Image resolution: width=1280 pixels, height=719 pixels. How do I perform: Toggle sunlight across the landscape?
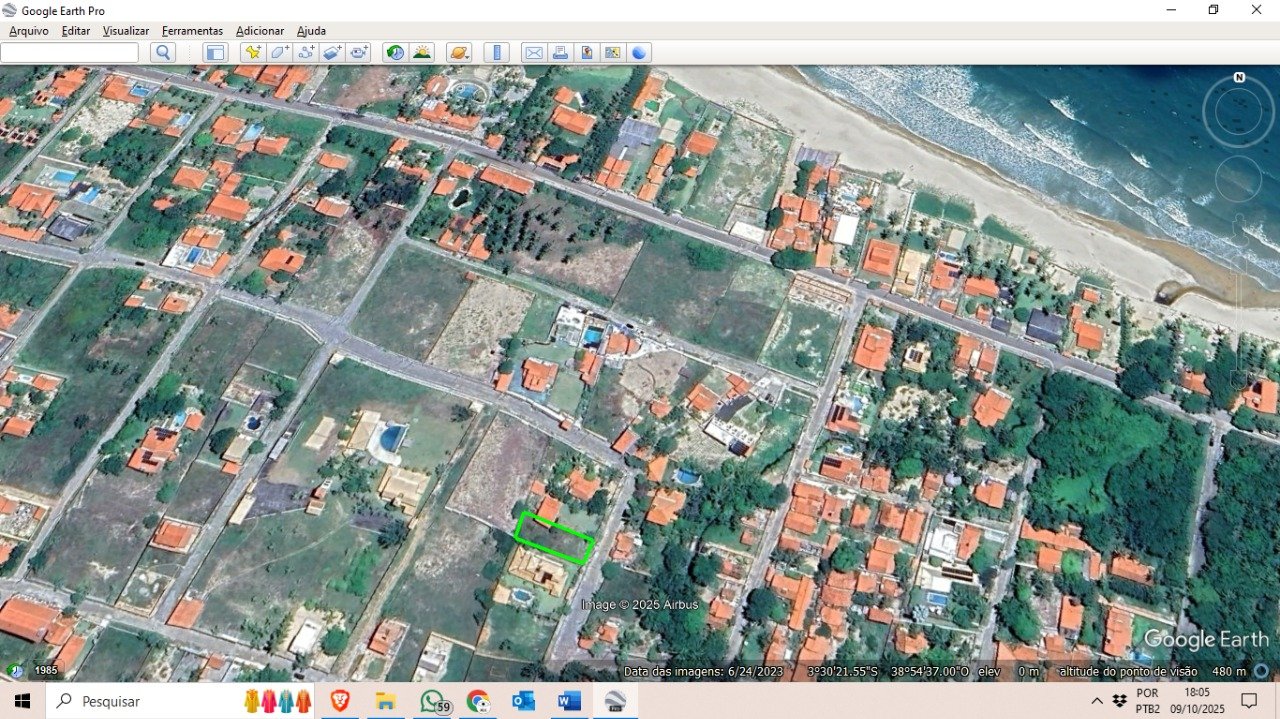click(422, 53)
